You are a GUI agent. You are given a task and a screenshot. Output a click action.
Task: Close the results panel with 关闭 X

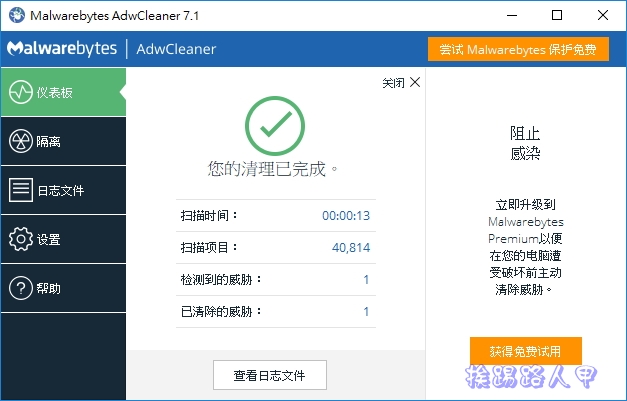pyautogui.click(x=401, y=83)
